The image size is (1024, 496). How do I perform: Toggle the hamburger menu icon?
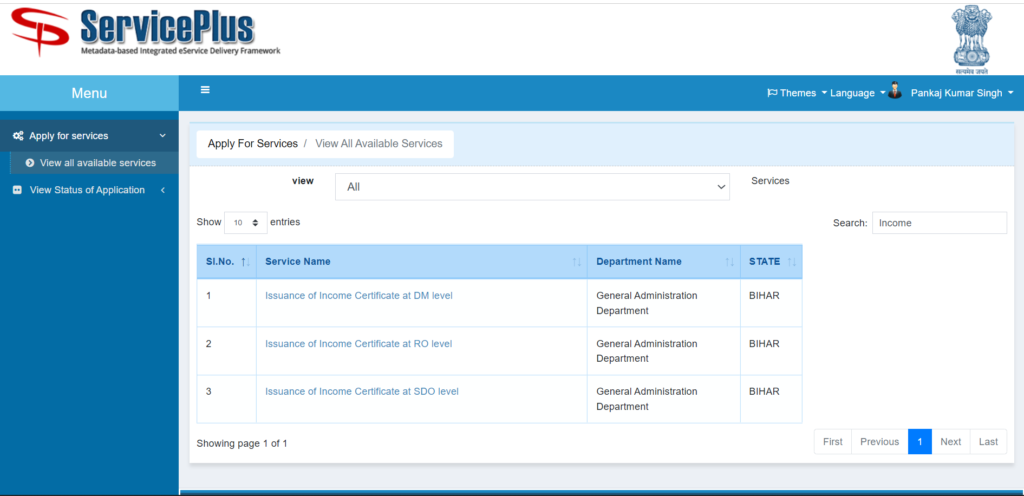[205, 90]
